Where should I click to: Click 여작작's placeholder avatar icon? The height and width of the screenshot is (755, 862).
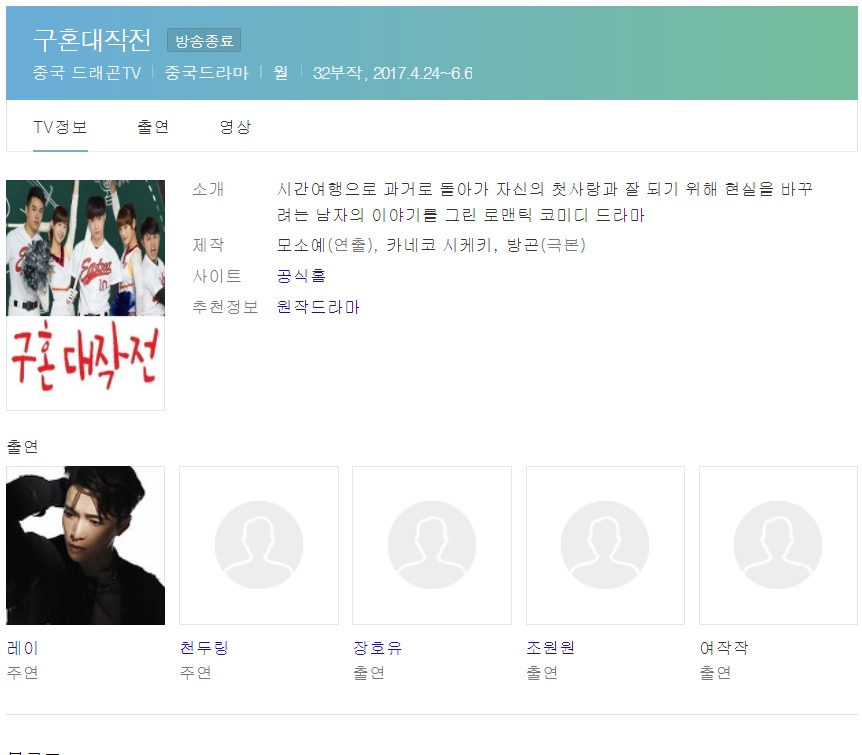[778, 545]
